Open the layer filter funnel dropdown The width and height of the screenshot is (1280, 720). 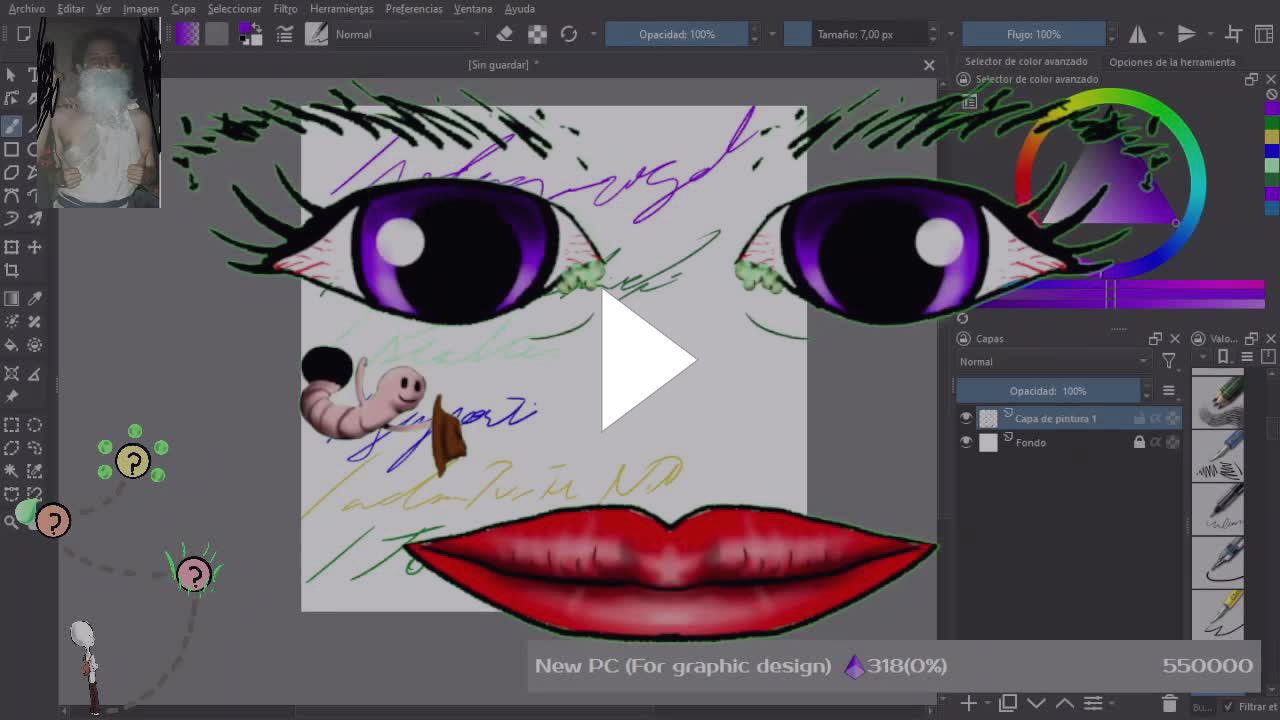coord(1168,362)
